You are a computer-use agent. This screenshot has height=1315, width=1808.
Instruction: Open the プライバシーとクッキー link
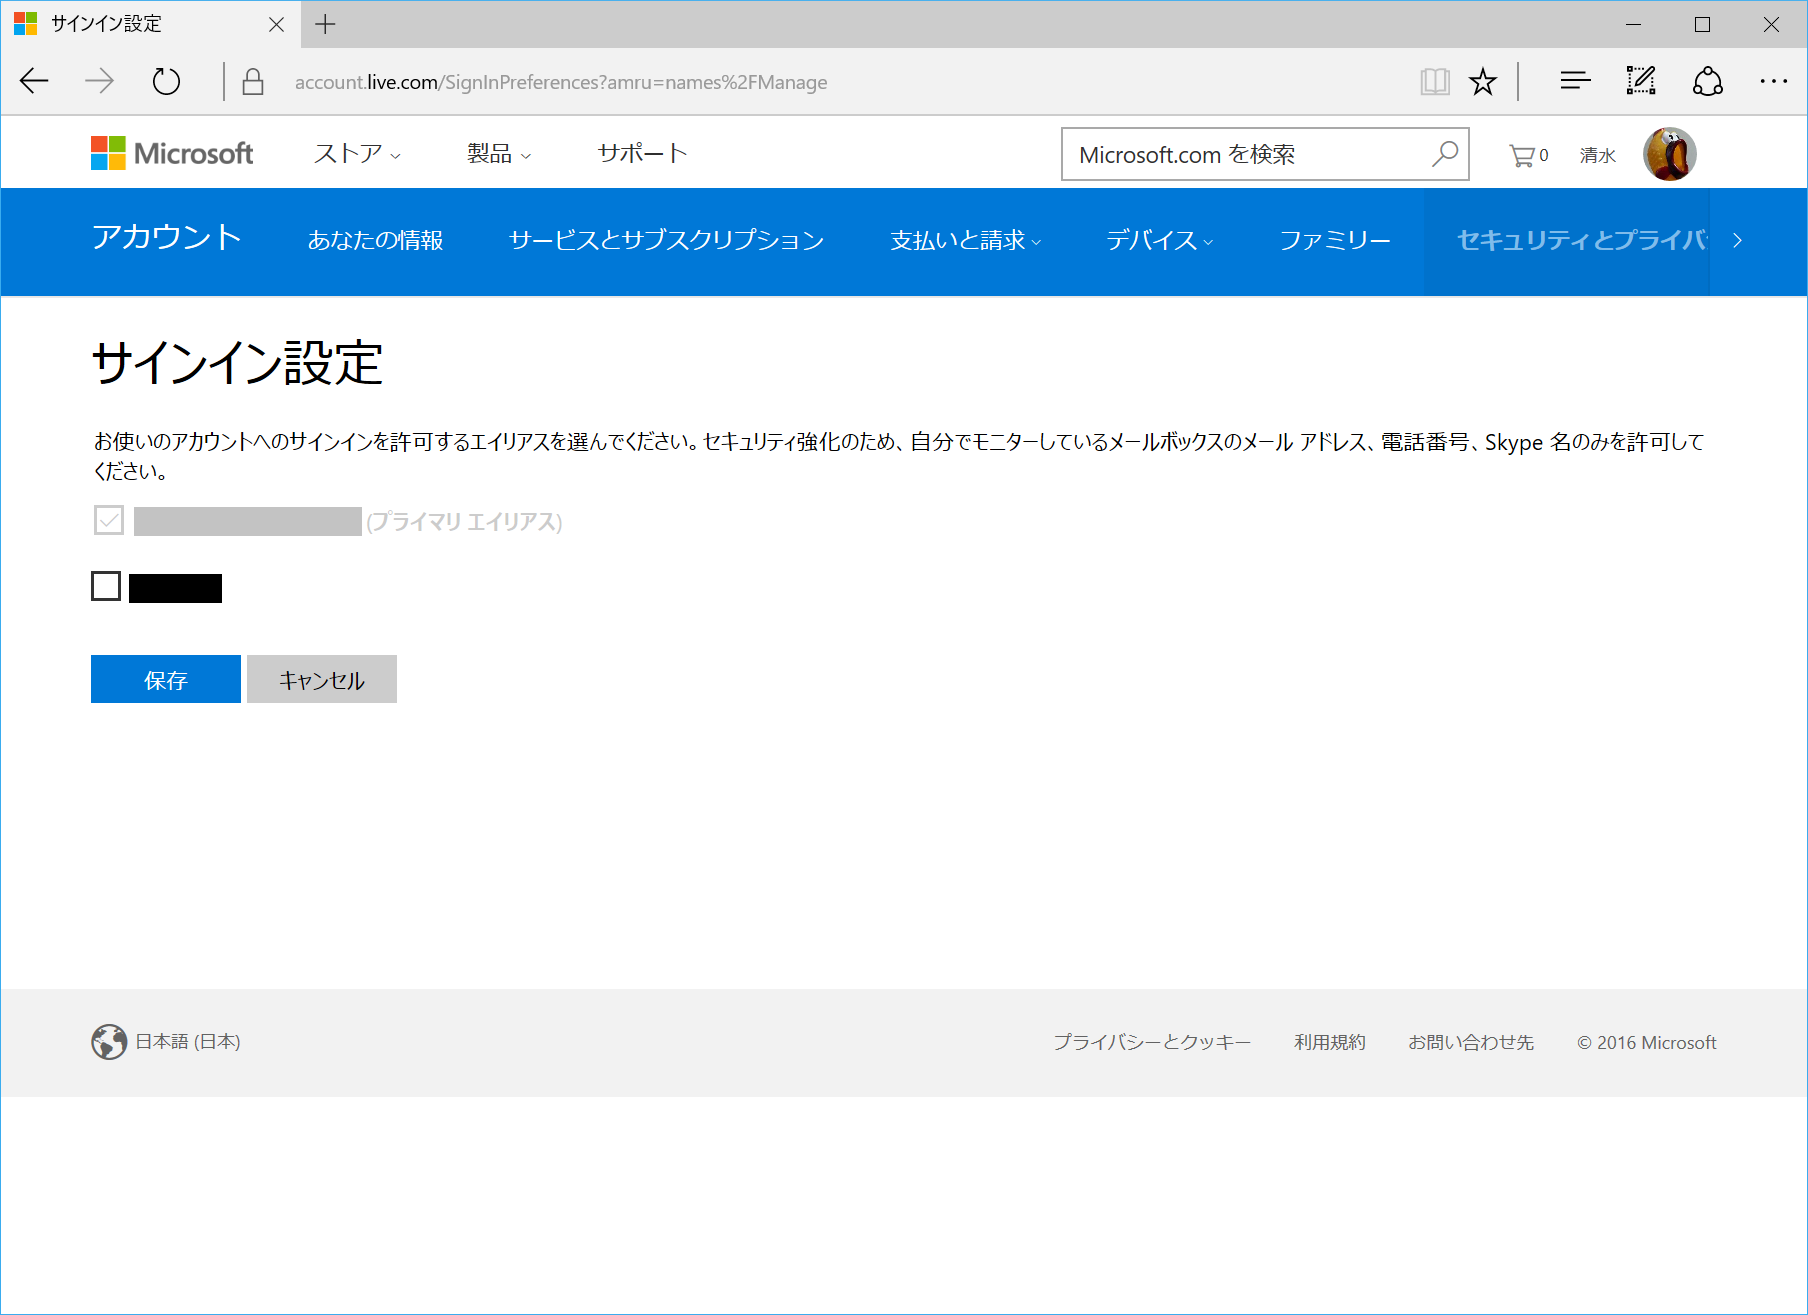(1152, 1041)
